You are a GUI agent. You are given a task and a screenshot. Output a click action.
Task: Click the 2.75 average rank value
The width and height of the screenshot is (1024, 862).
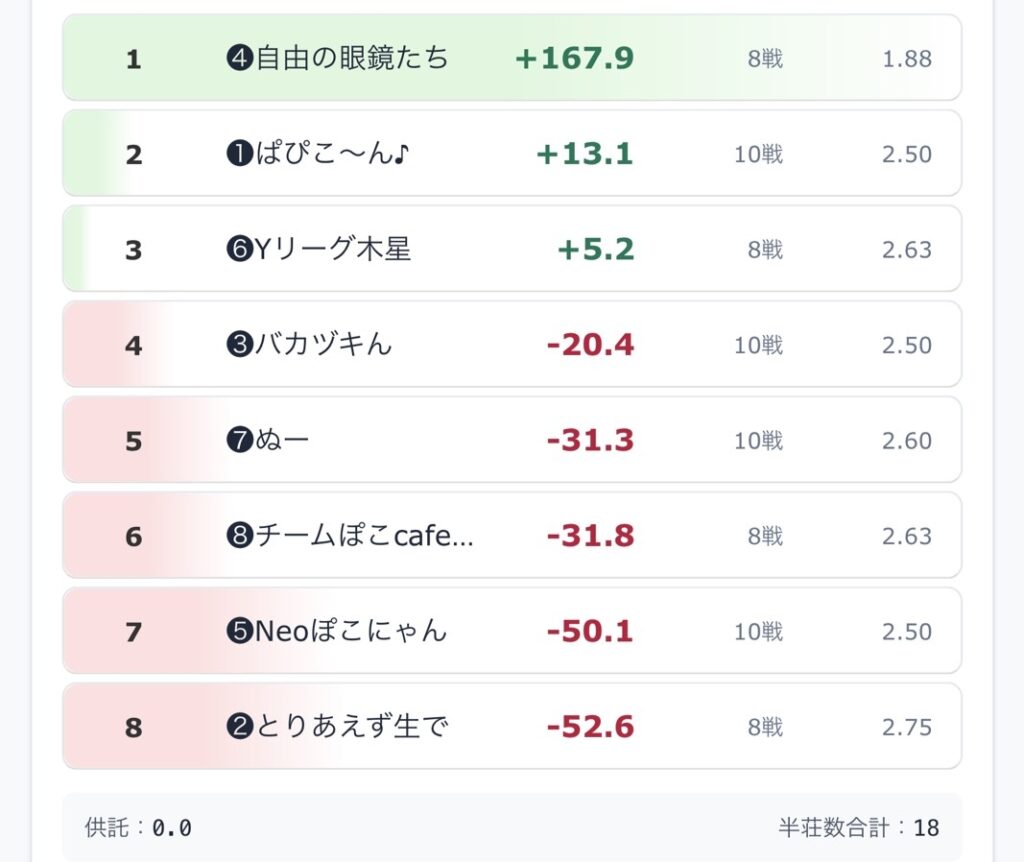906,728
